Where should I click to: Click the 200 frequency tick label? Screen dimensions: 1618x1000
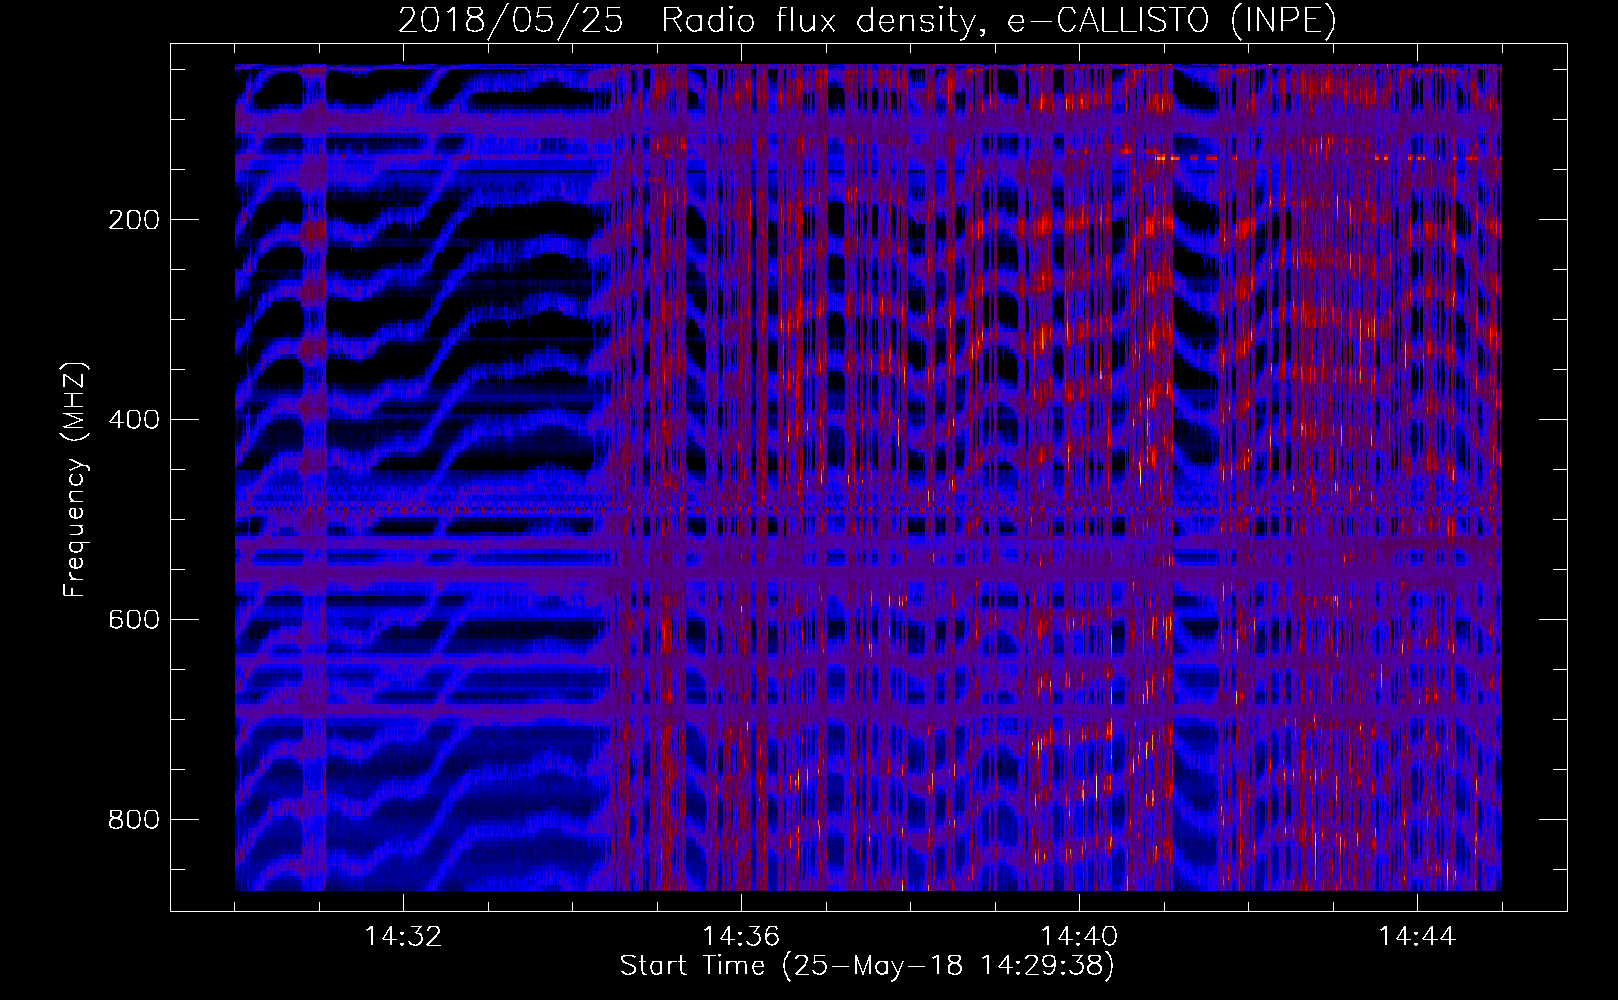click(133, 220)
